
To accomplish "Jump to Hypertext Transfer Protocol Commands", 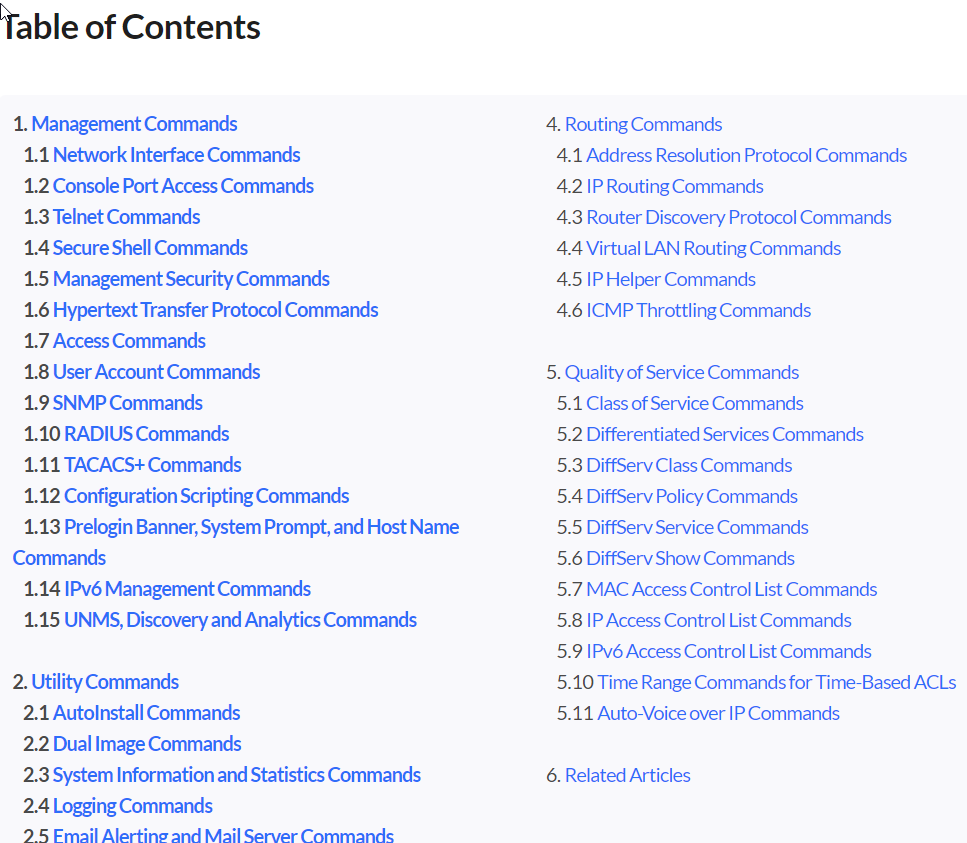I will pos(215,310).
